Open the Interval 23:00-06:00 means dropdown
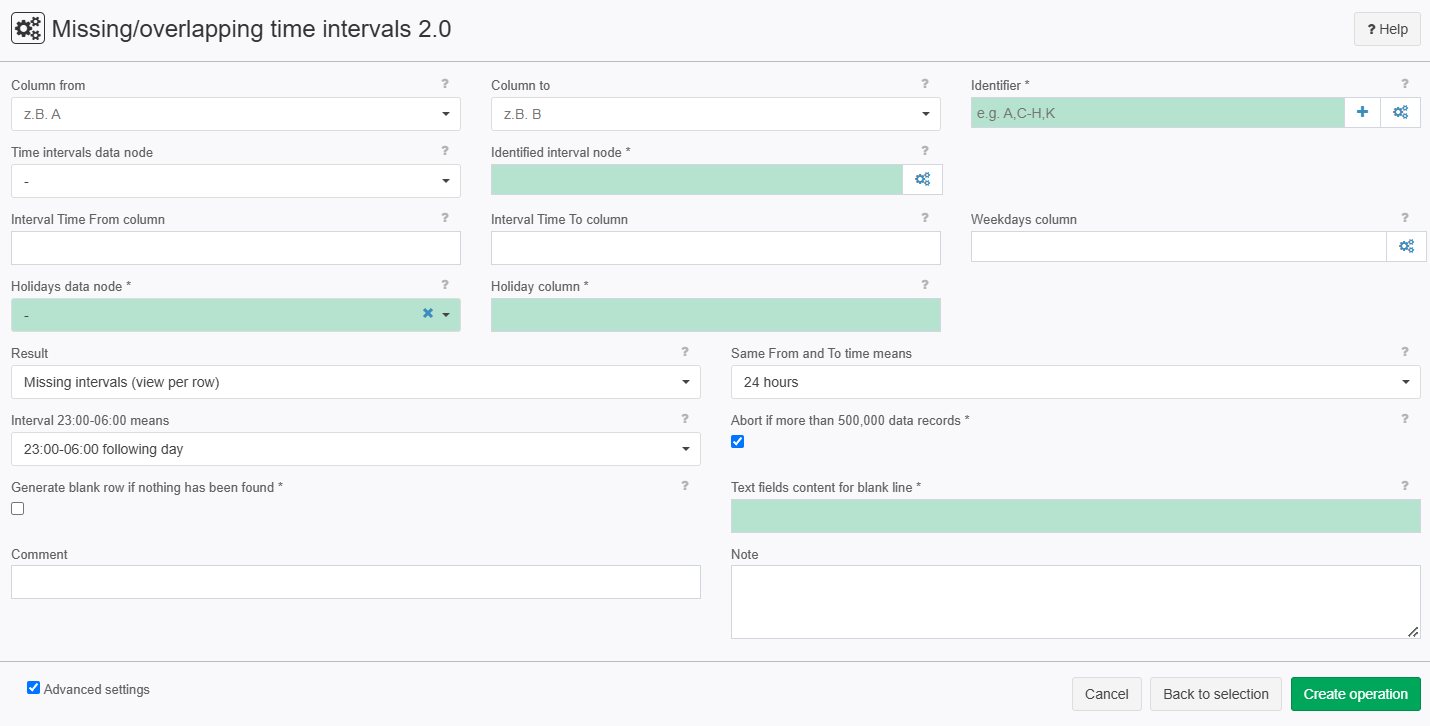The width and height of the screenshot is (1430, 726). coord(356,449)
